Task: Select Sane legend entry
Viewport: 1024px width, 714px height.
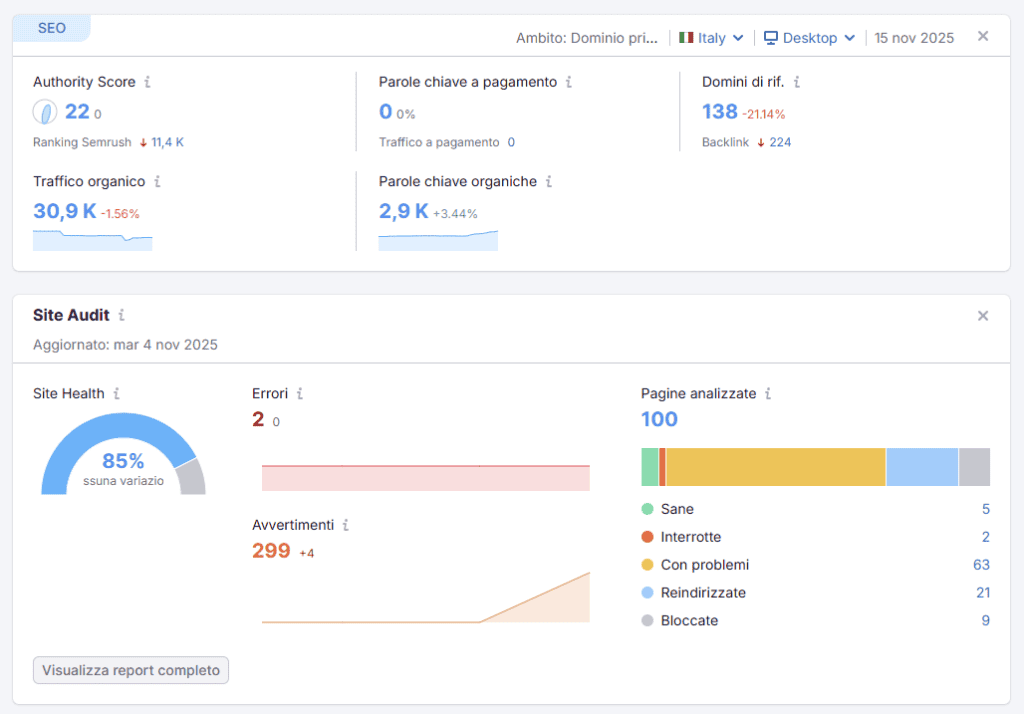Action: 667,509
